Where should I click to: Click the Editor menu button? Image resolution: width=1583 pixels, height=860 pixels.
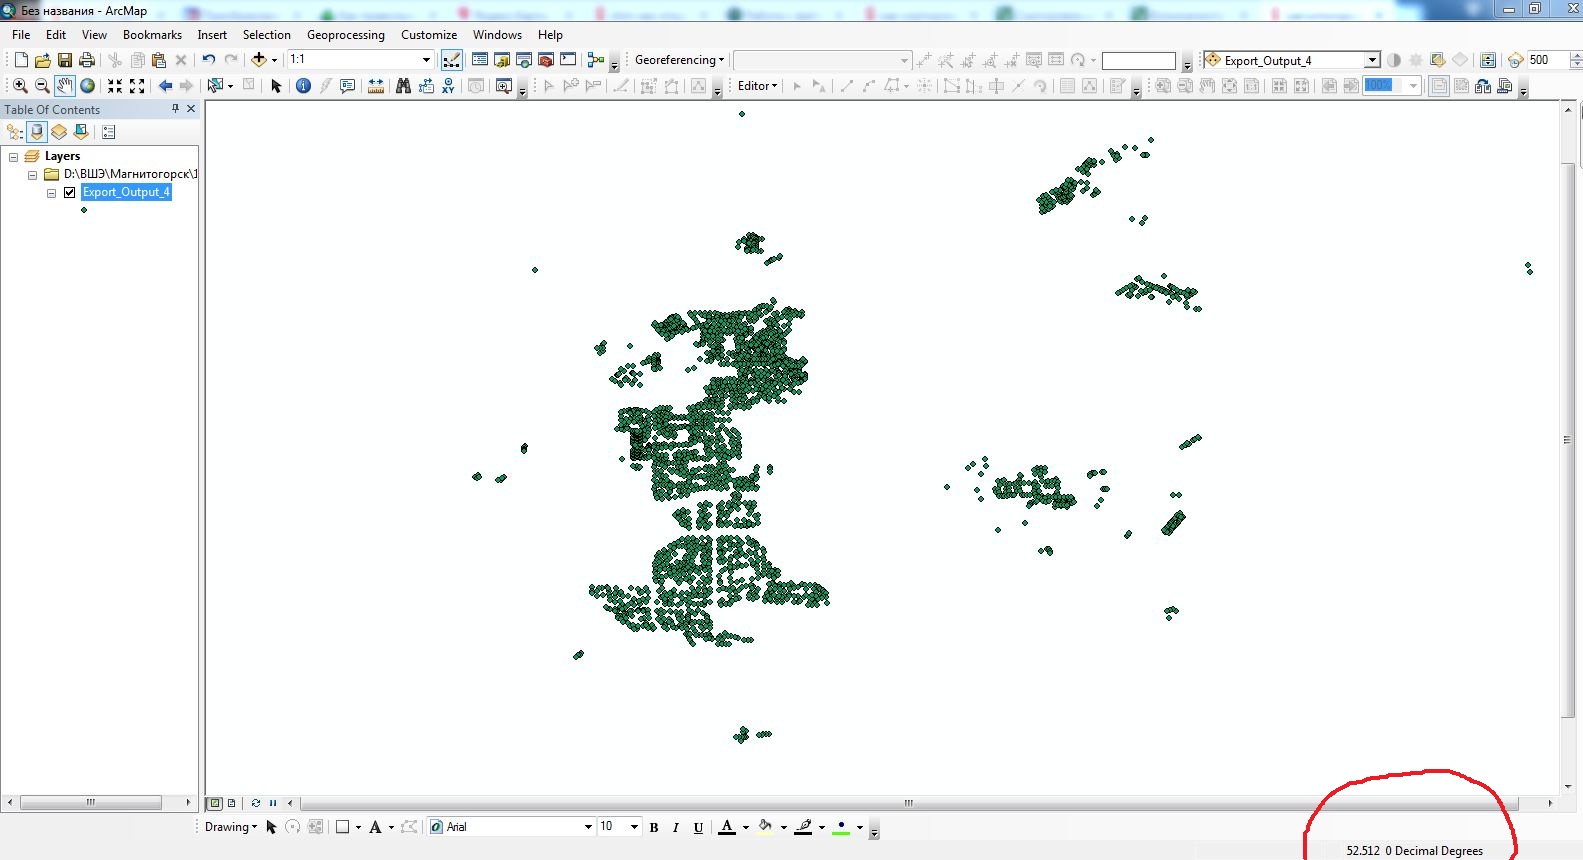click(757, 86)
